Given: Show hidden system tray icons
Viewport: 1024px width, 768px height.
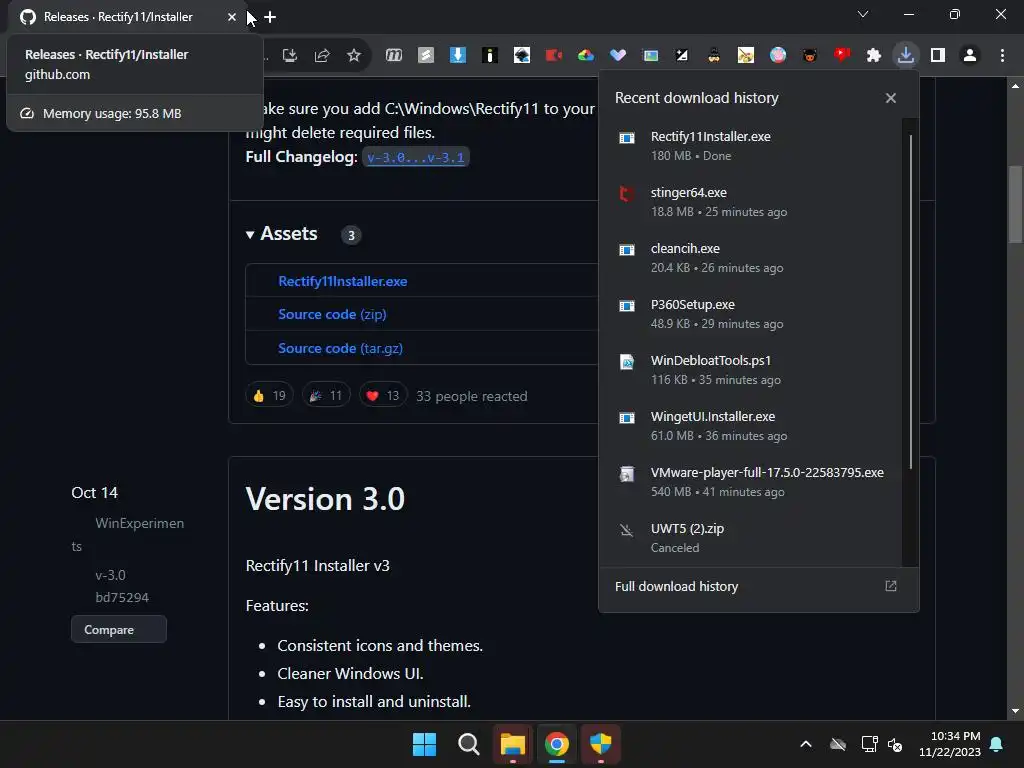Looking at the screenshot, I should point(806,744).
